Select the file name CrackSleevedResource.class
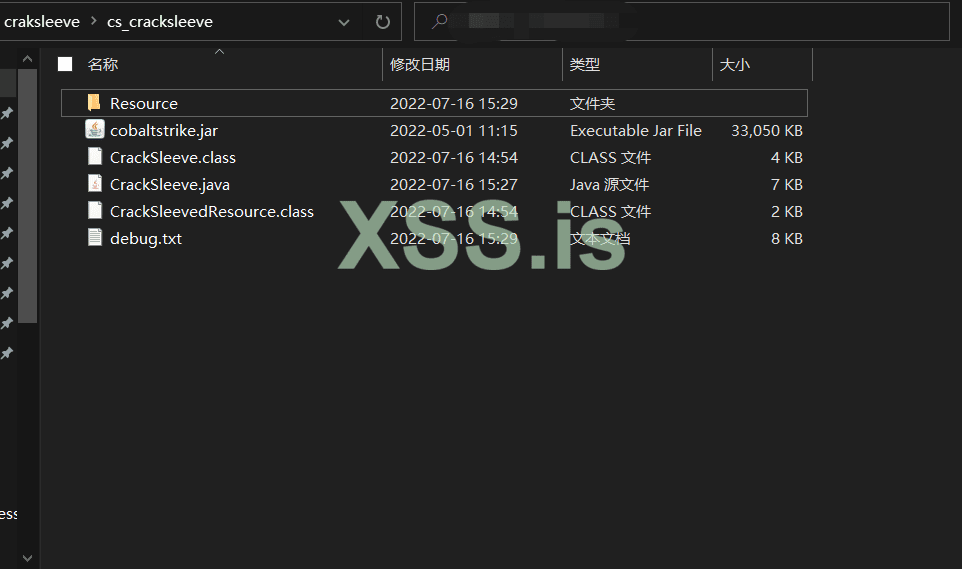This screenshot has height=569, width=962. pos(212,211)
